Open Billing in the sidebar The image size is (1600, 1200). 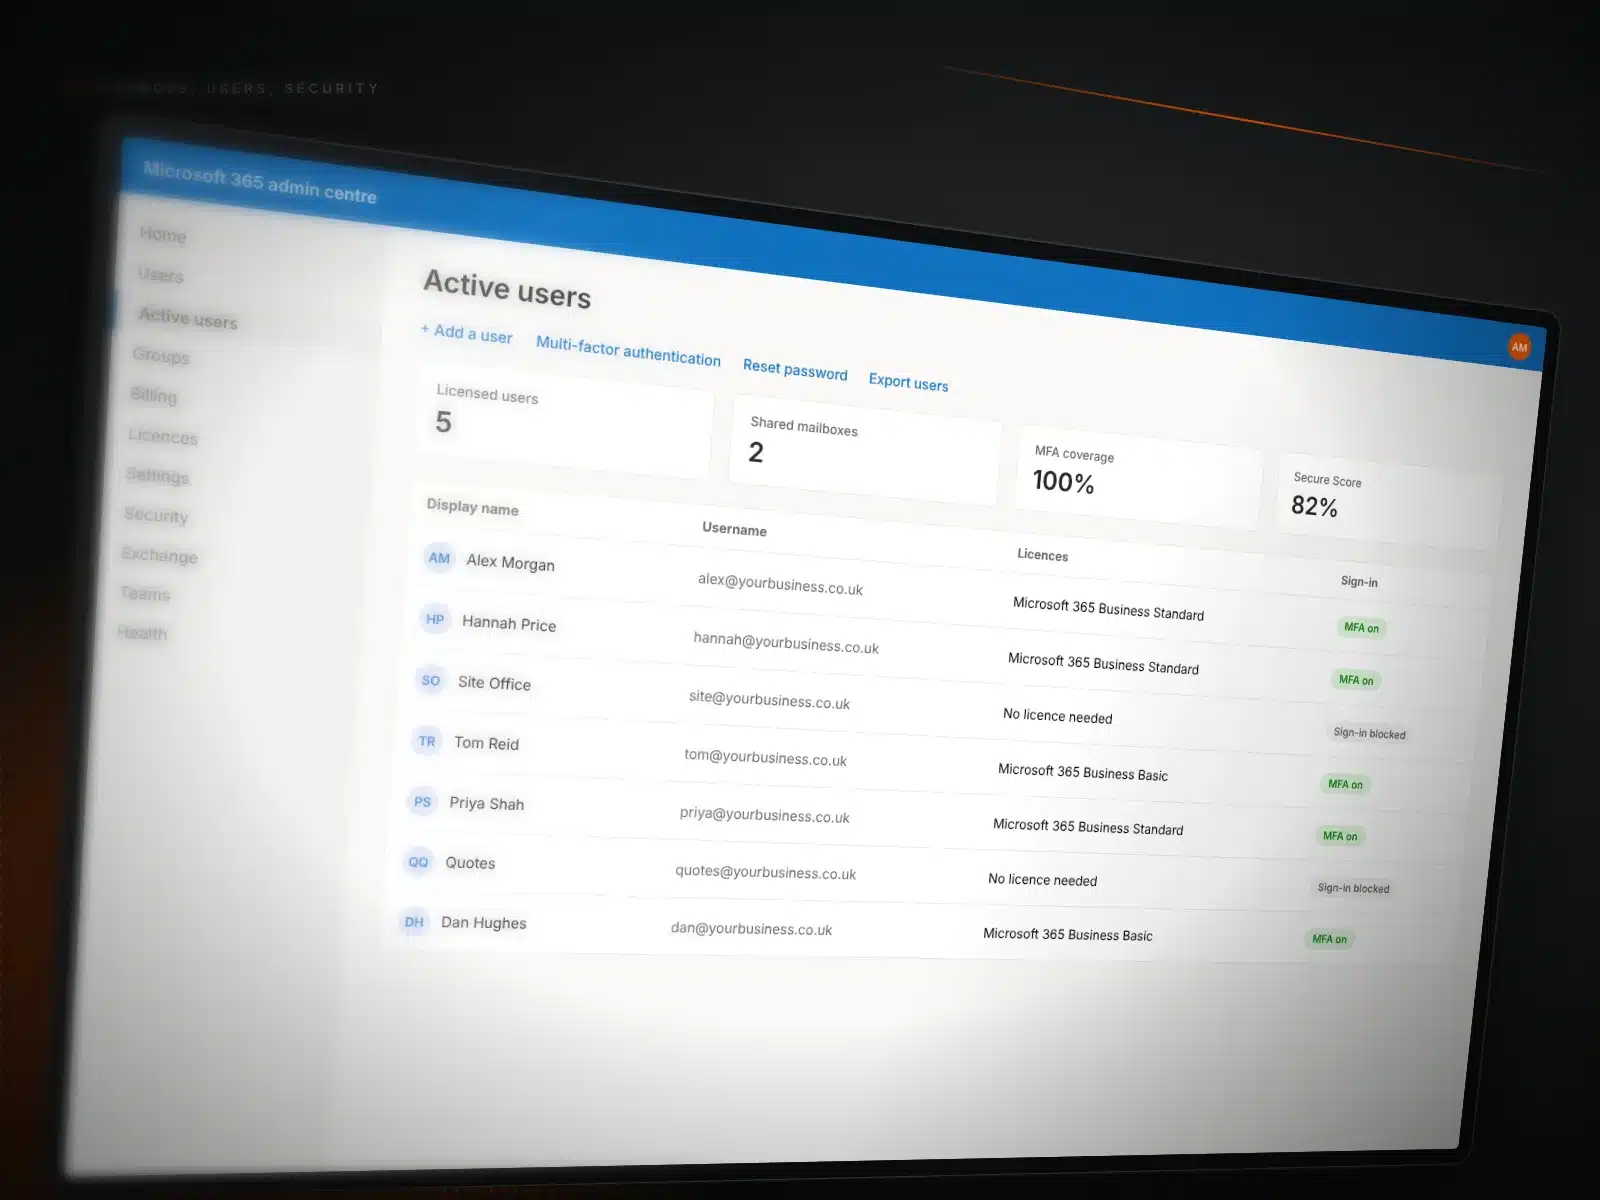(x=153, y=395)
